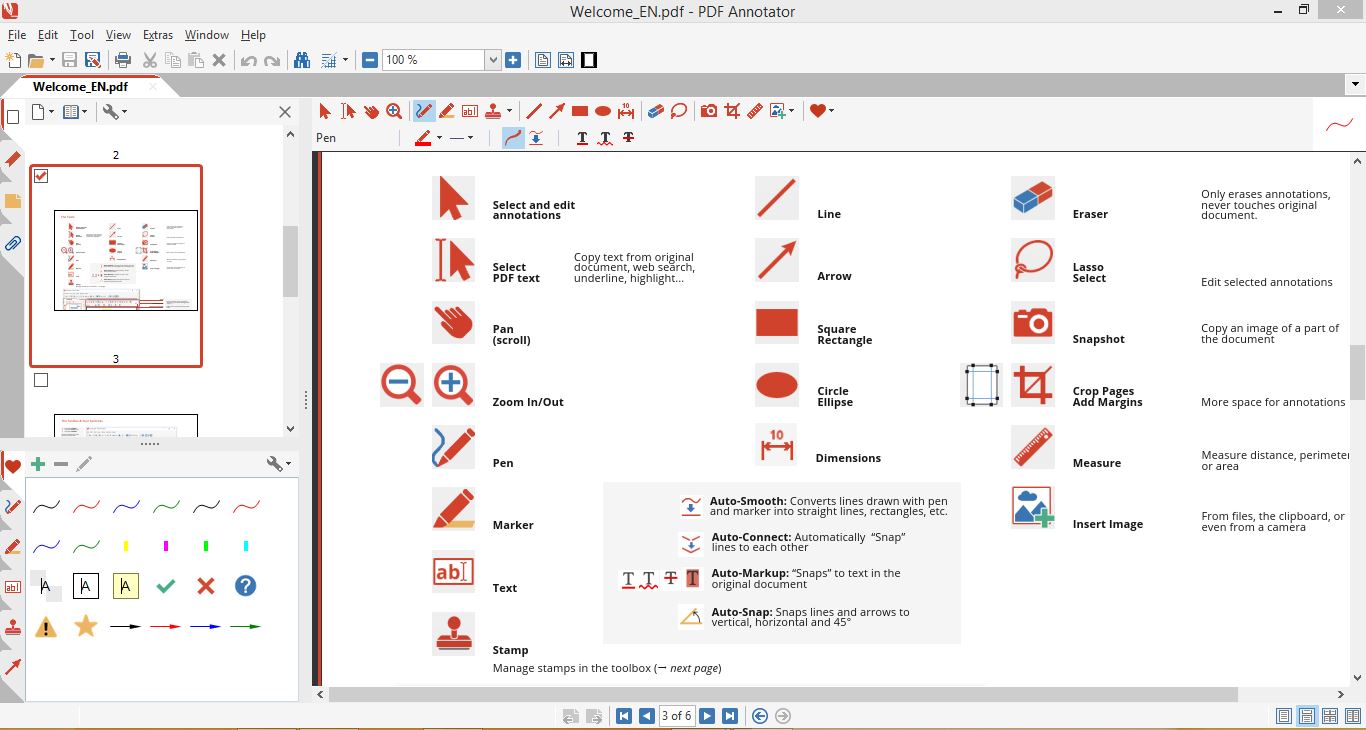1366x730 pixels.
Task: Select the Line drawing tool in toolbar
Action: pos(534,111)
